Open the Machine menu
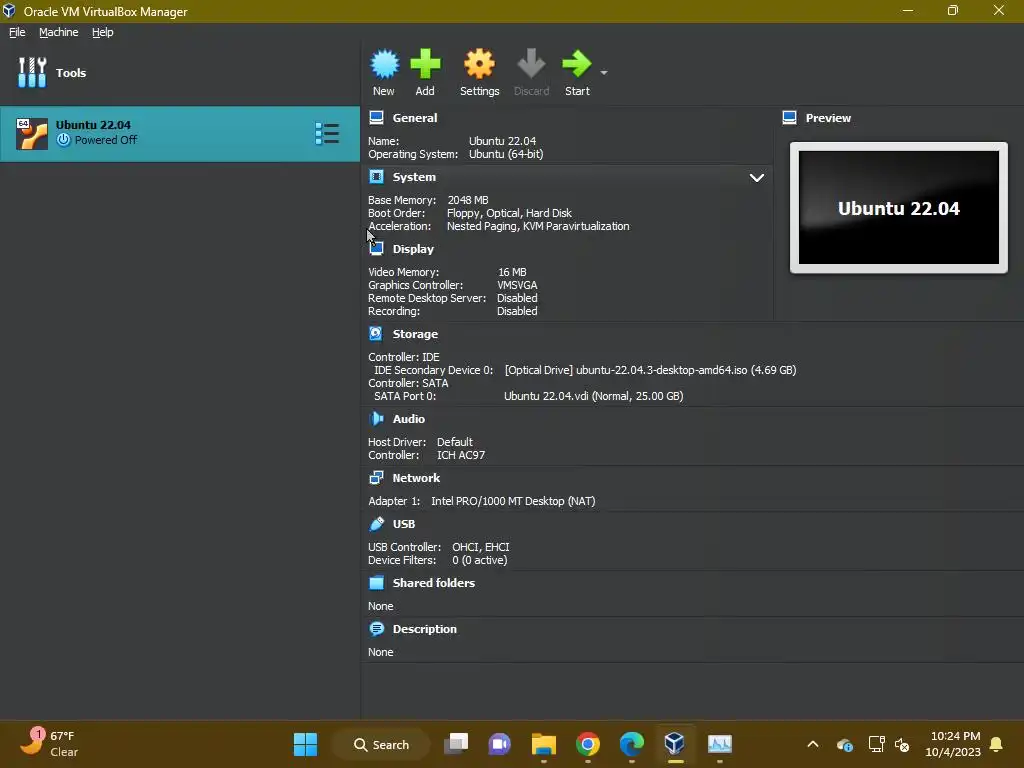This screenshot has height=768, width=1024. pos(58,32)
